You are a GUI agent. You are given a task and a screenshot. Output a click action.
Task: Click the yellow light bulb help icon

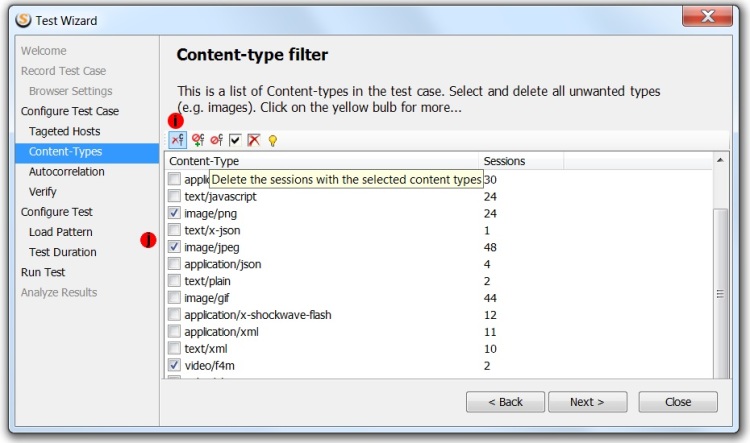(273, 141)
